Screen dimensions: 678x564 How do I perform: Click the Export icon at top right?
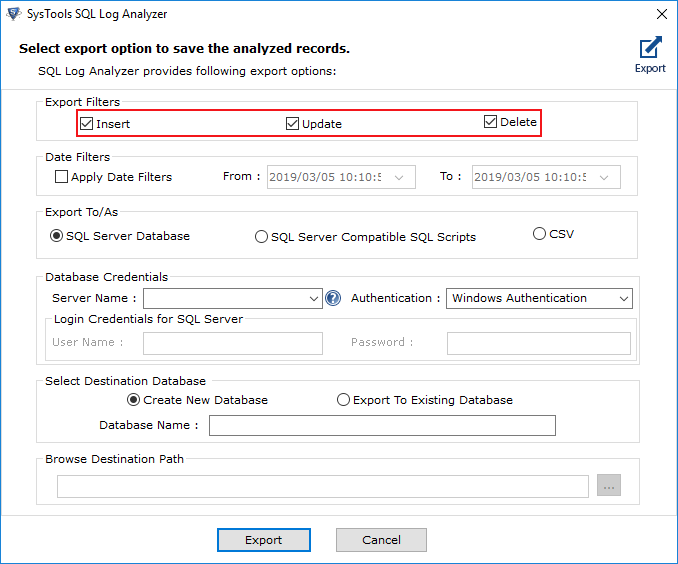650,54
